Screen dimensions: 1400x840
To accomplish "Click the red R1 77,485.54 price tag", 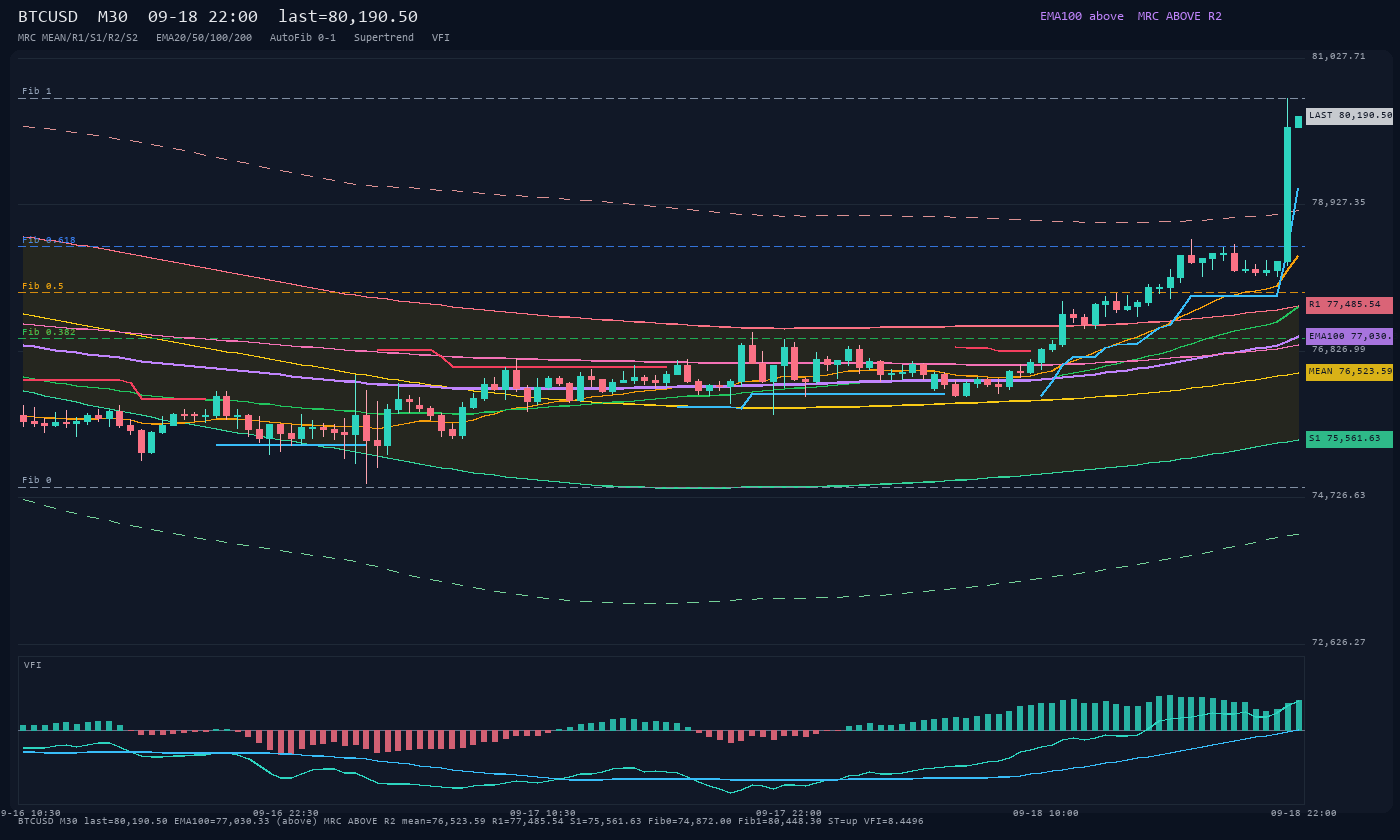I will tap(1350, 304).
